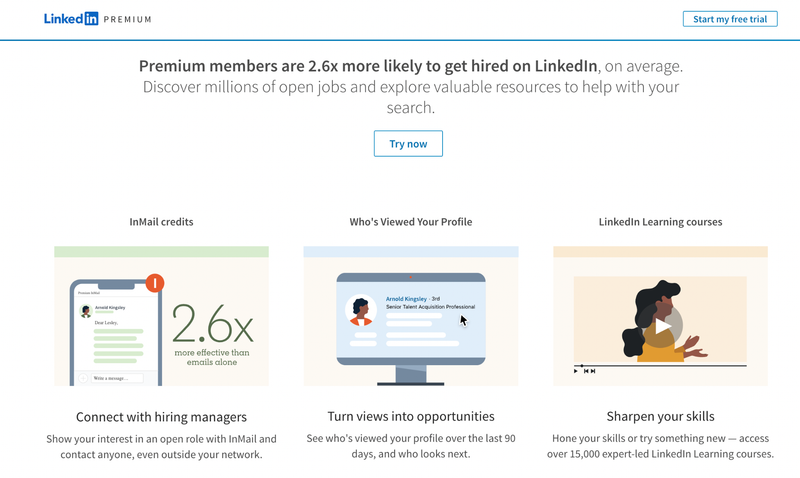Click the orange notification alert badge
This screenshot has width=800, height=478.
[154, 283]
